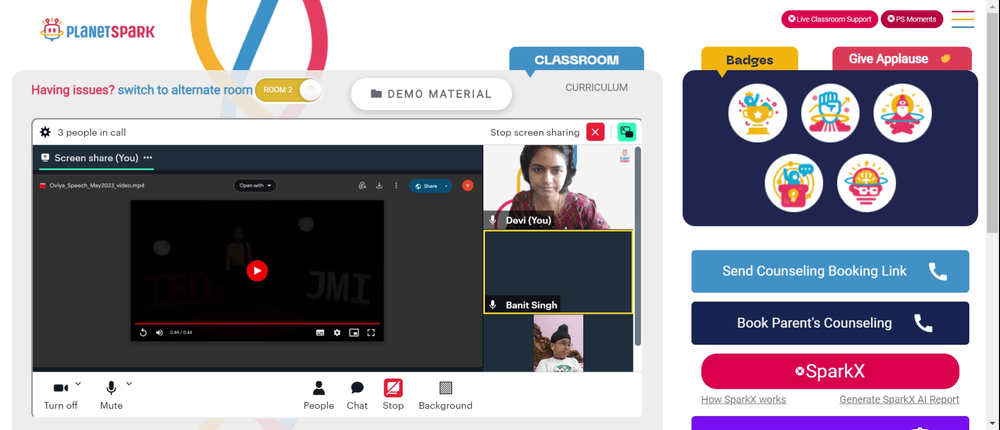The width and height of the screenshot is (1000, 430).
Task: Mute the video player volume icon
Action: point(159,332)
